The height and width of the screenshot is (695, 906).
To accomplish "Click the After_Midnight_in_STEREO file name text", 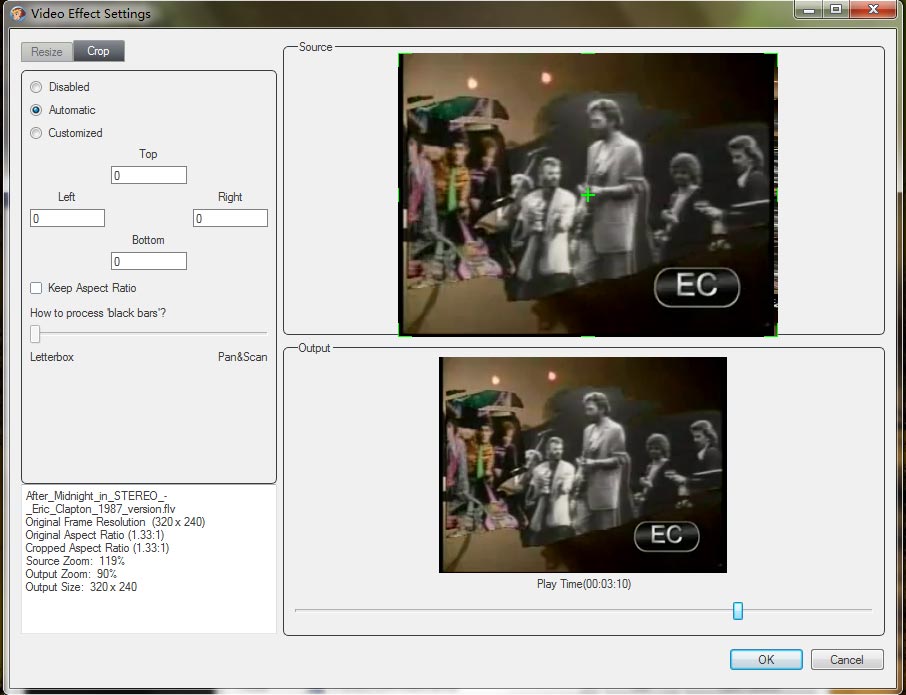I will (x=100, y=503).
